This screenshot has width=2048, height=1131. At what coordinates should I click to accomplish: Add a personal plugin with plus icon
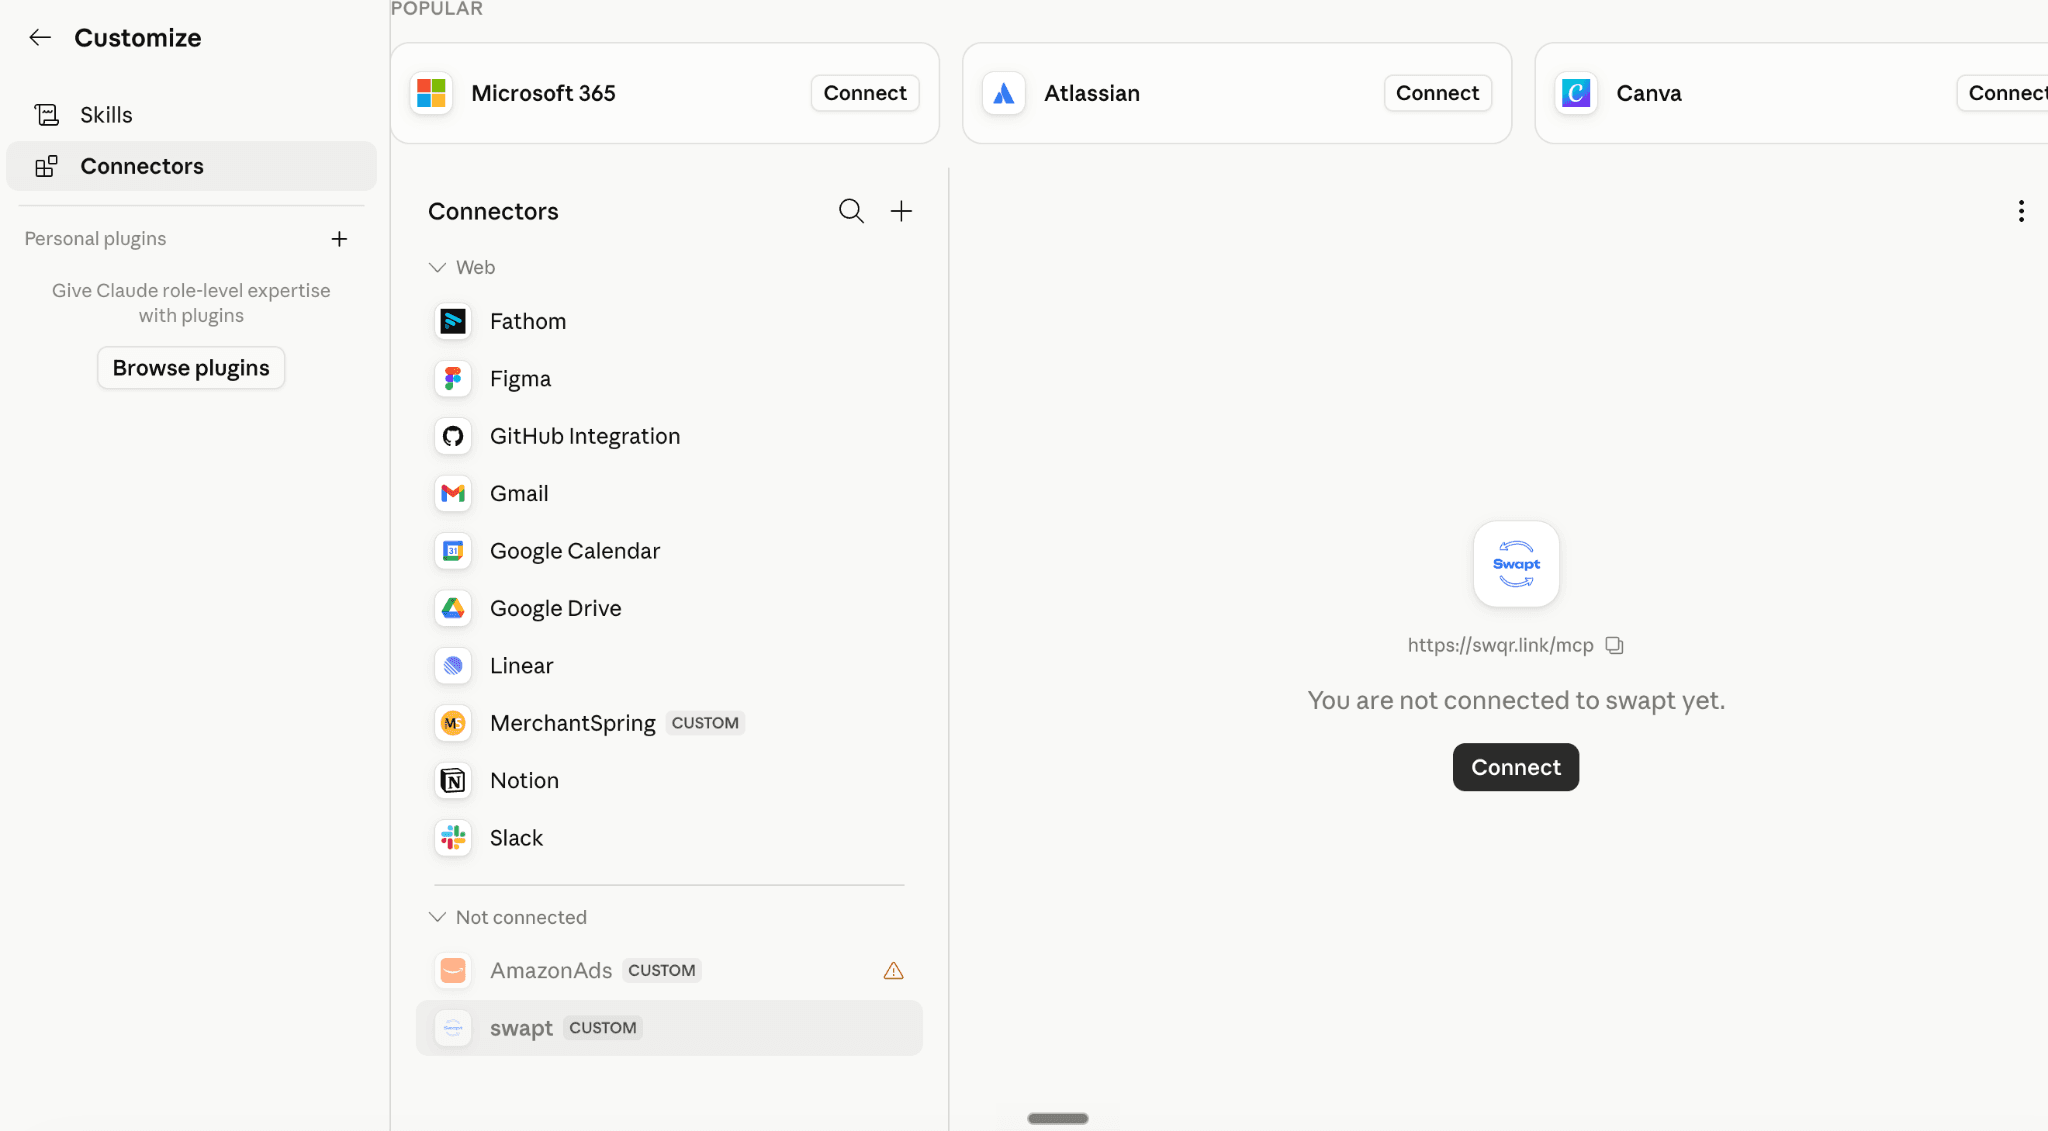point(339,239)
